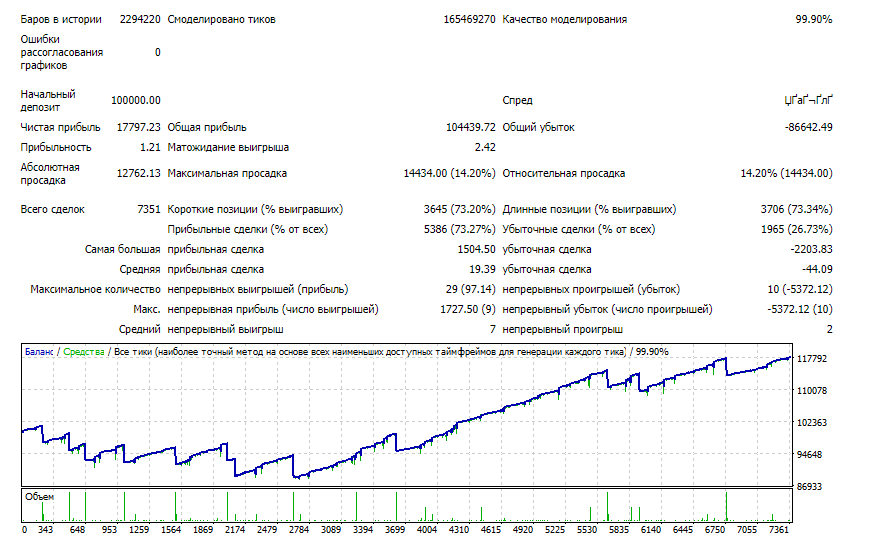Click profitable trades value 5386 (73.27%)
The image size is (882, 539).
tap(460, 230)
